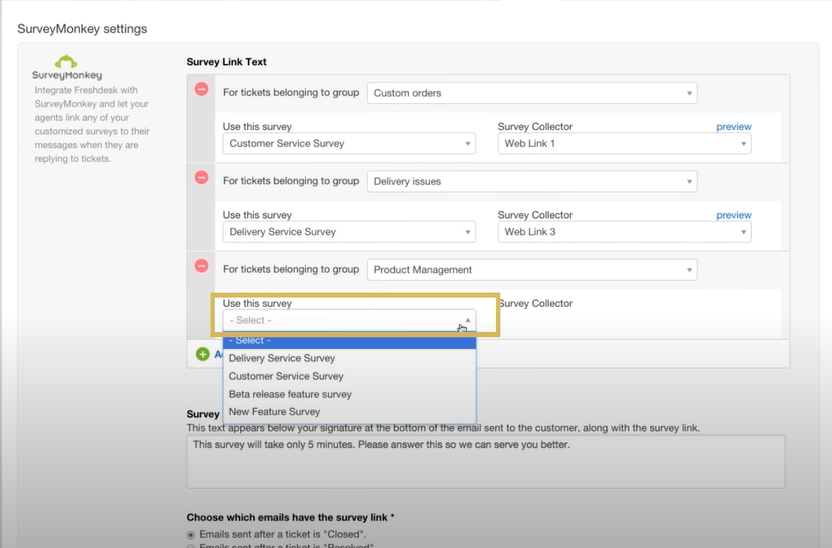Click preview link for Web Link 1
This screenshot has width=832, height=548.
(x=733, y=127)
